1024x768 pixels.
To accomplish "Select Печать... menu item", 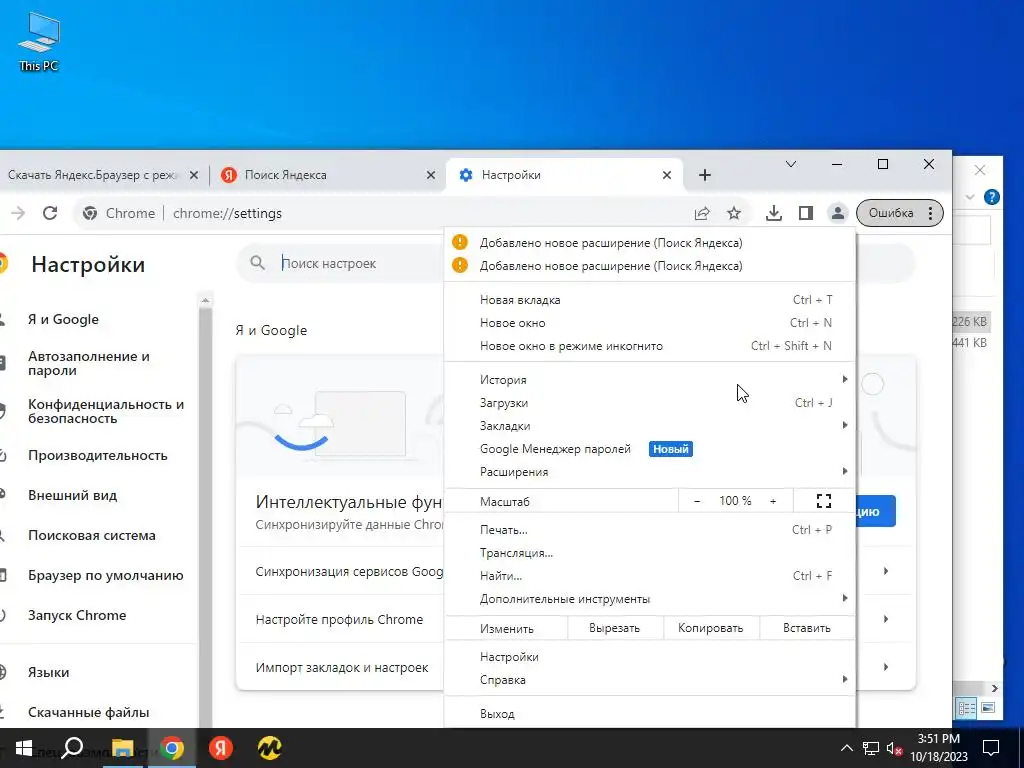I will [x=650, y=530].
